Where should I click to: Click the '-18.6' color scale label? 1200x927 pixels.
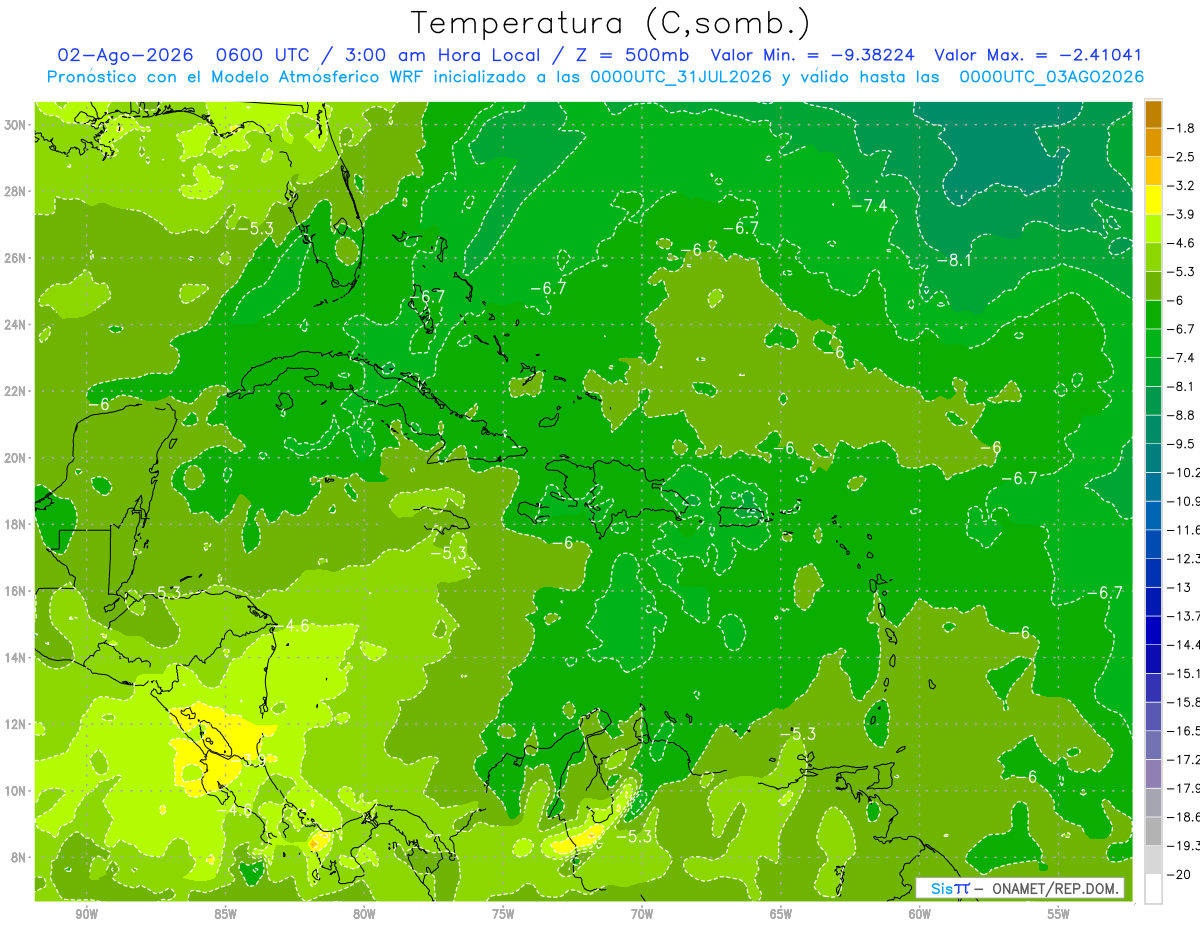pyautogui.click(x=1182, y=816)
